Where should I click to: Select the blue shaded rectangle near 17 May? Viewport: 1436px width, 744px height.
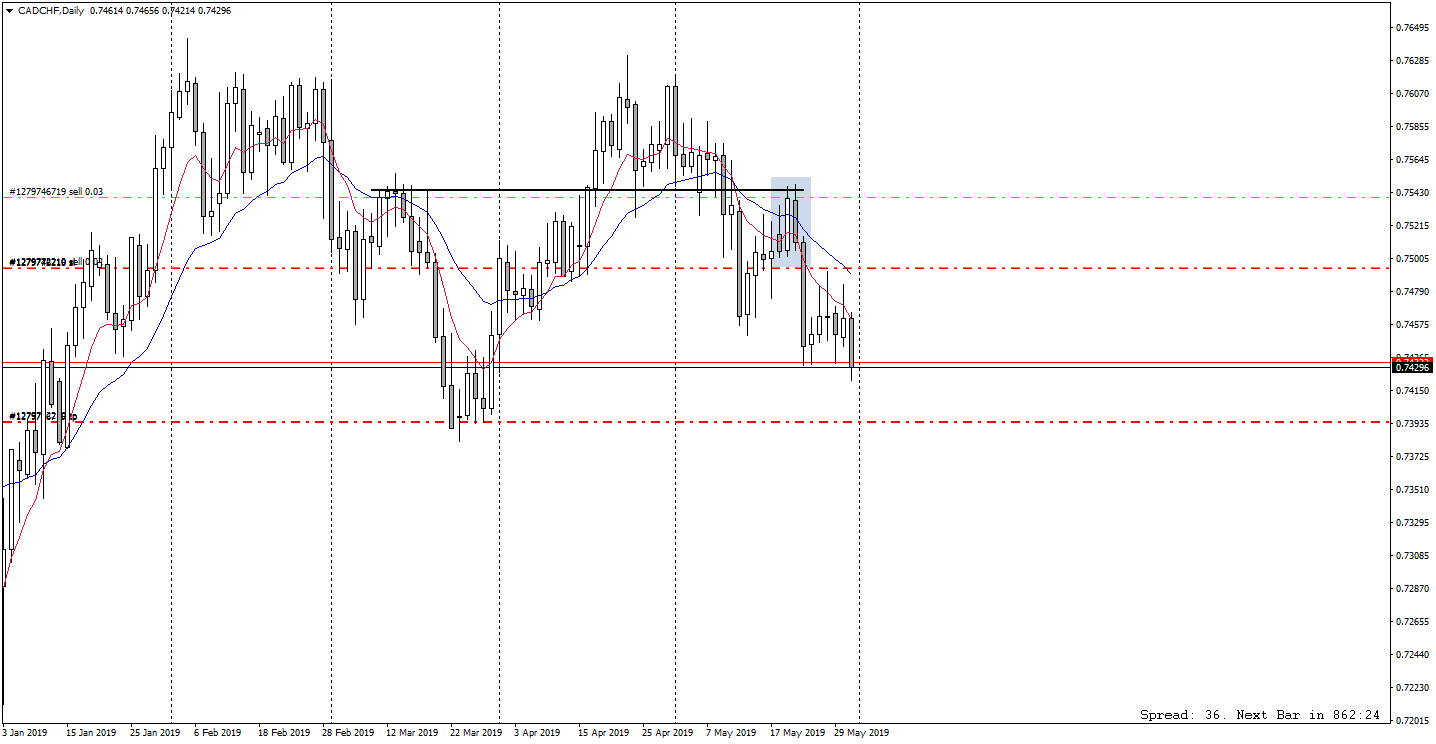(x=790, y=221)
